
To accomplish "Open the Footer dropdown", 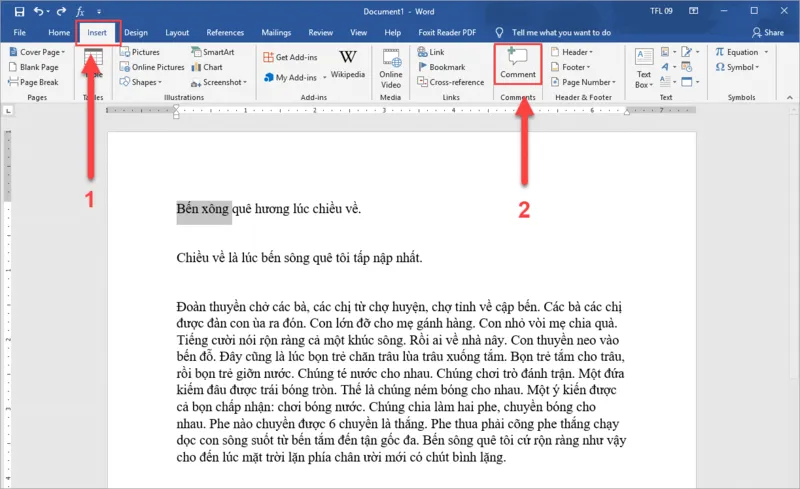I will point(570,67).
